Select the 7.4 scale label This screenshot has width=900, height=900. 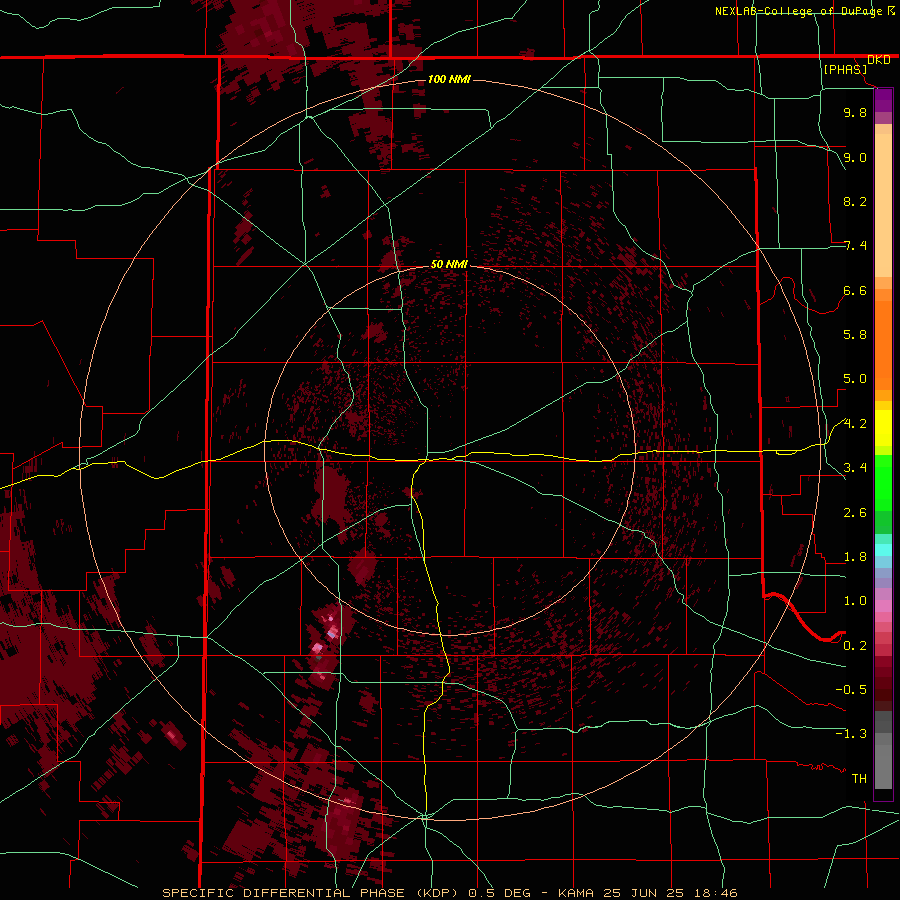click(855, 246)
